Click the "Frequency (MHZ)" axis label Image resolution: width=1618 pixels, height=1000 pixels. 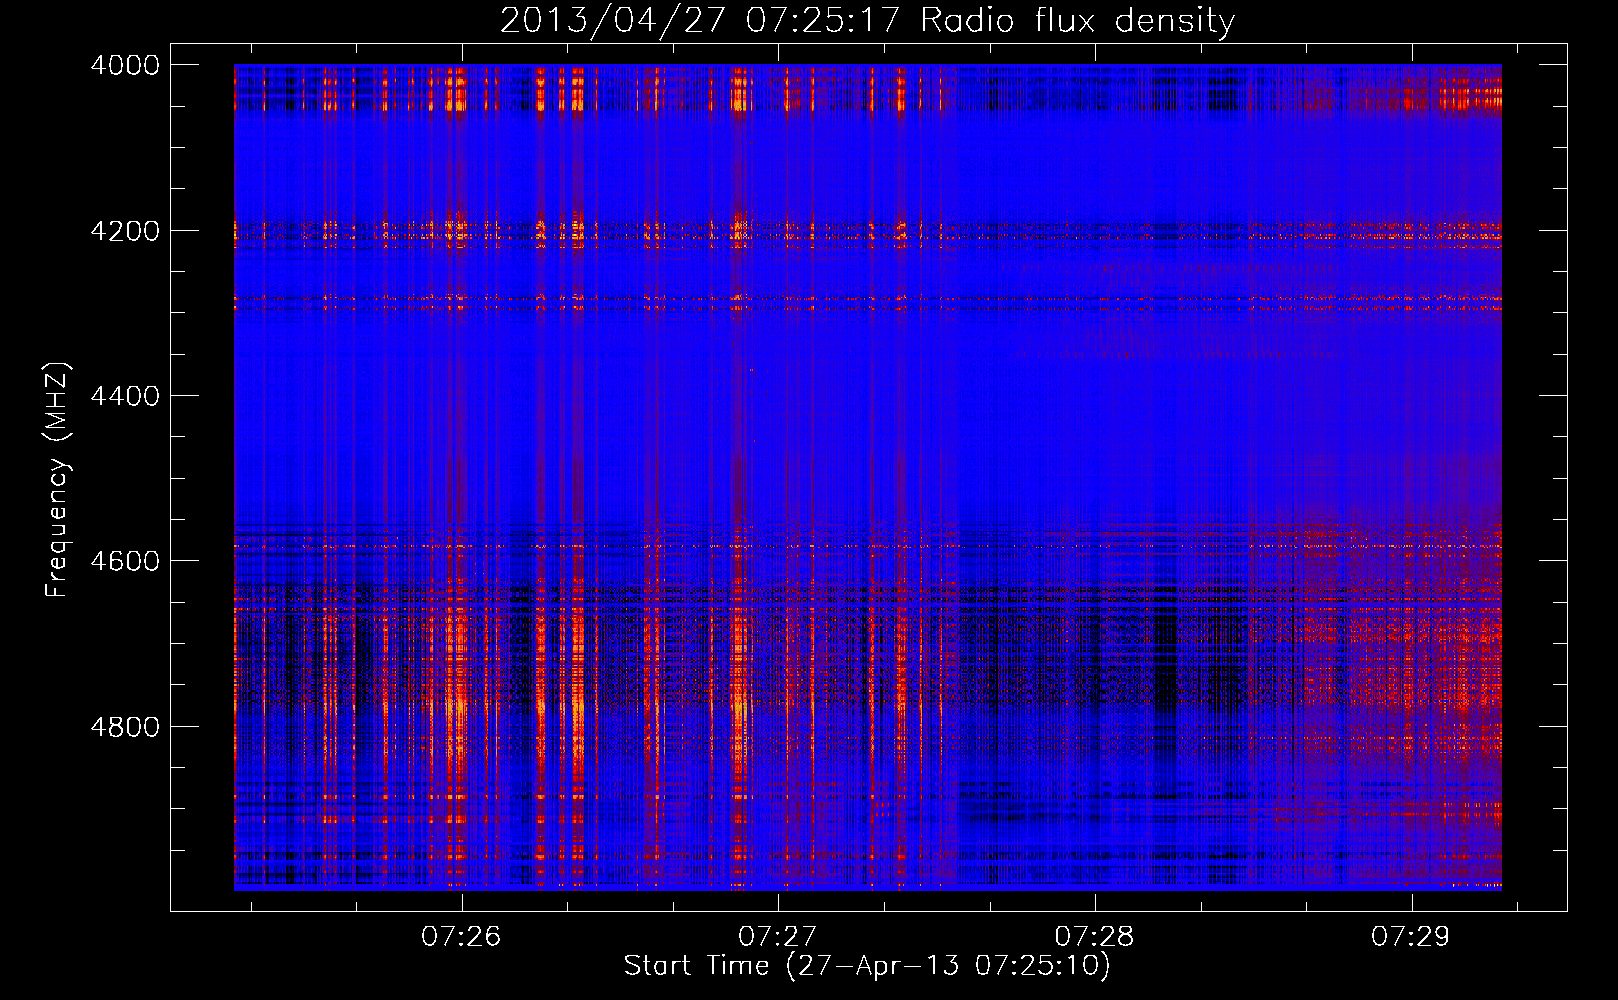click(x=57, y=480)
